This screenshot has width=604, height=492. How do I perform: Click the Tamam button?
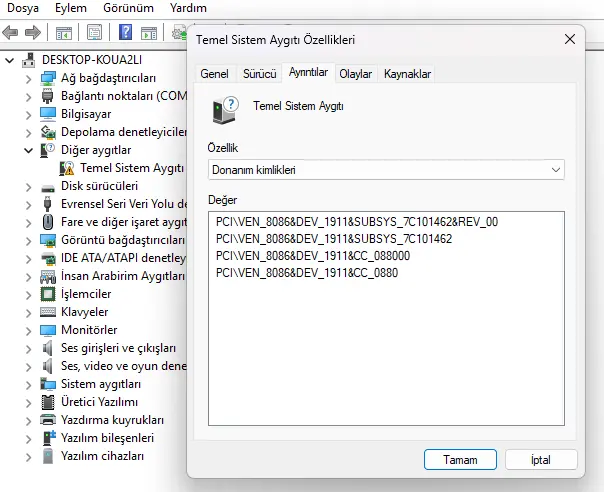[x=460, y=460]
